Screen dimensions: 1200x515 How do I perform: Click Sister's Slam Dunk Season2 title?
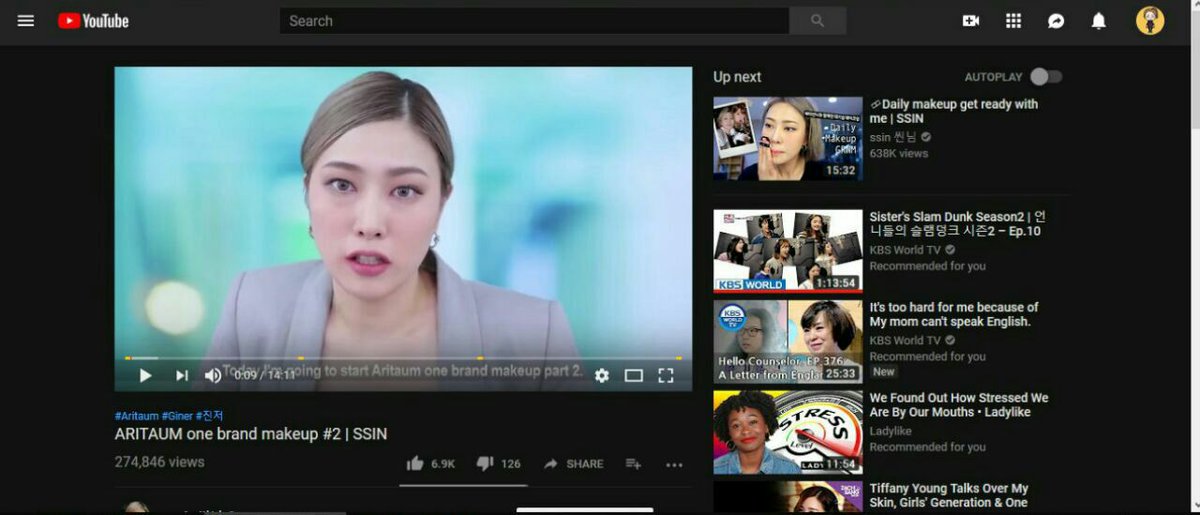[958, 224]
